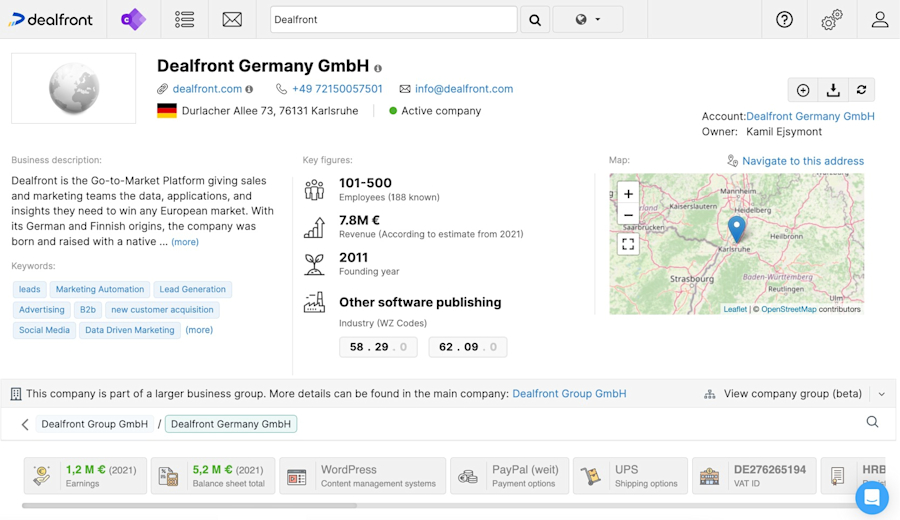Click the Dealfront logo in header

(50, 20)
